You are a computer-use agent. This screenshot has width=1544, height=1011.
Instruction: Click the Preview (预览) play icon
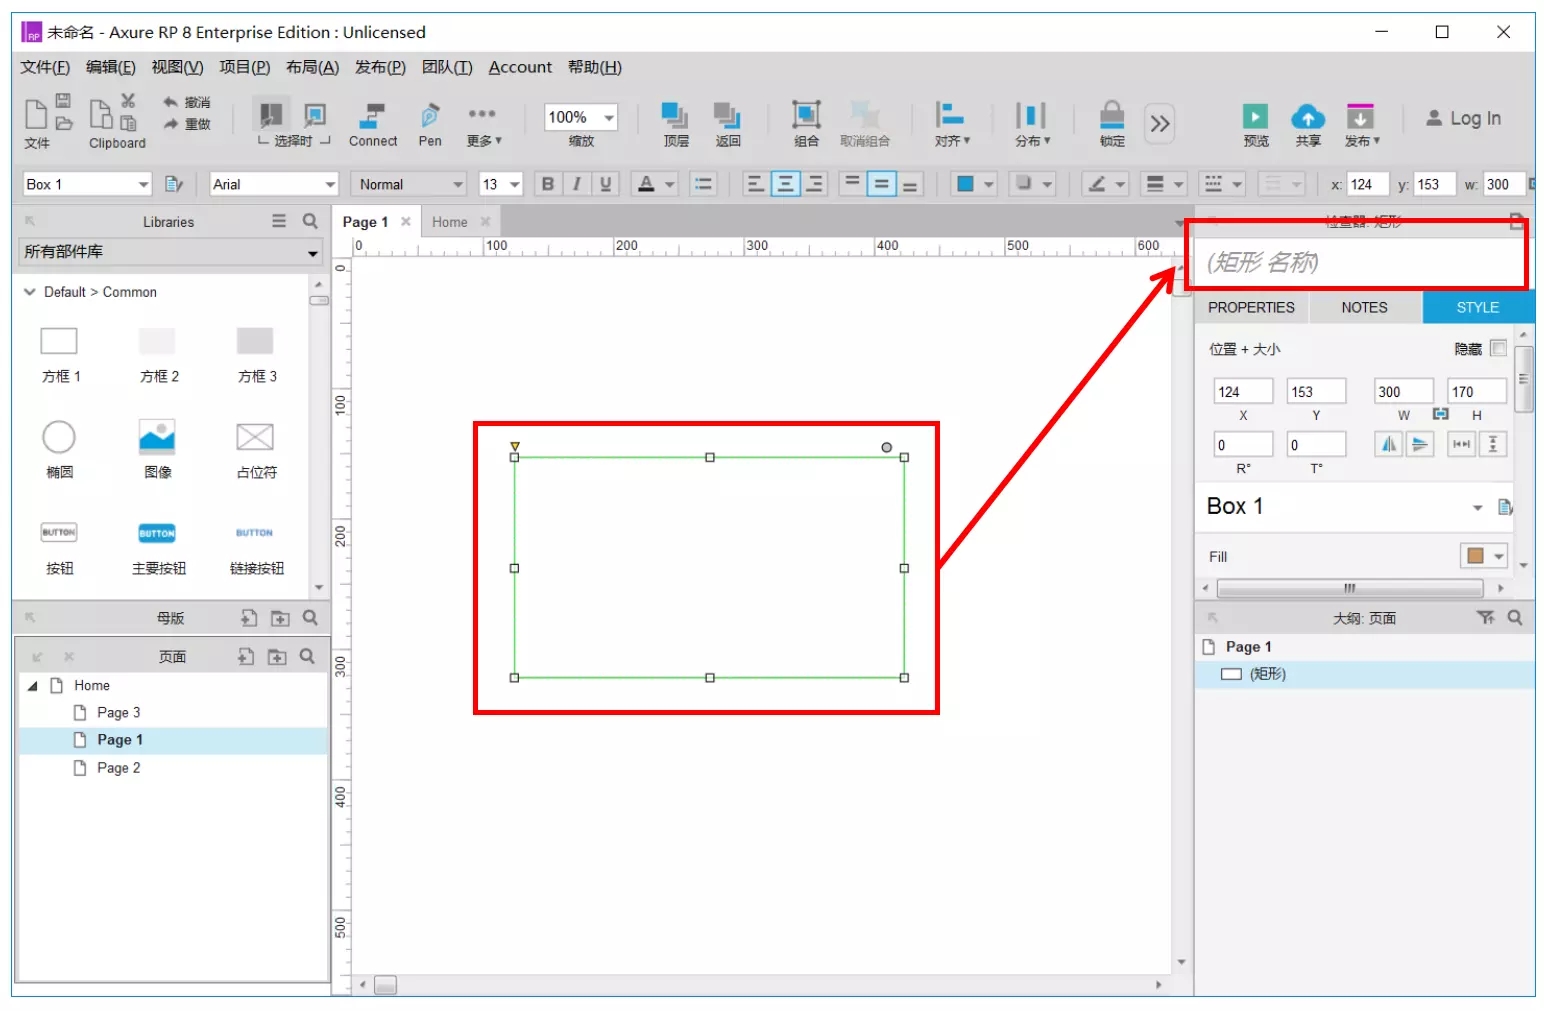(1255, 116)
